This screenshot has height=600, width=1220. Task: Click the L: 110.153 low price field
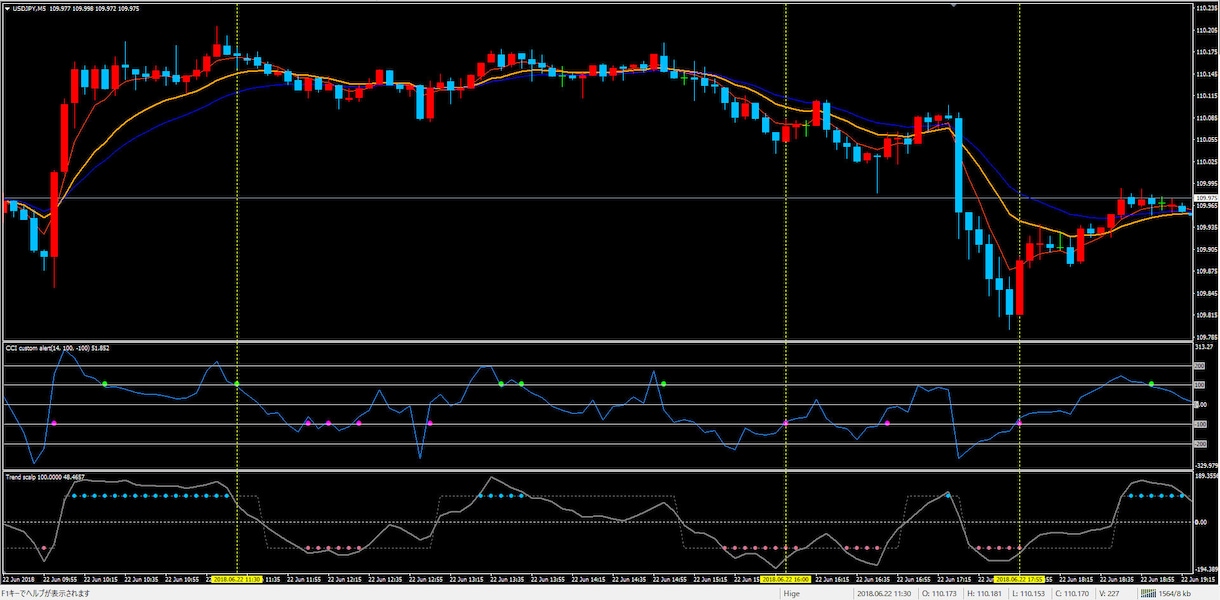click(x=1027, y=593)
